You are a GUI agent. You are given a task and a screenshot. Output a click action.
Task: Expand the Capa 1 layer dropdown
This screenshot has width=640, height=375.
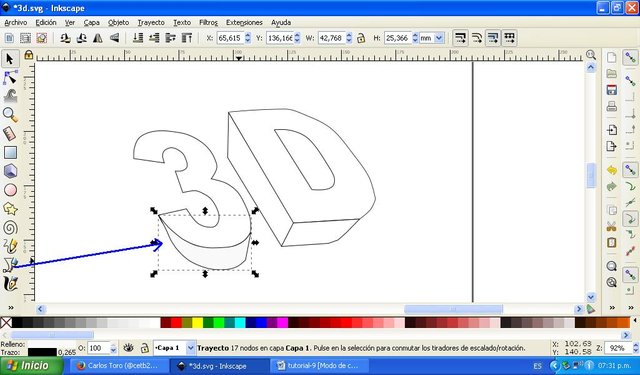click(x=190, y=348)
